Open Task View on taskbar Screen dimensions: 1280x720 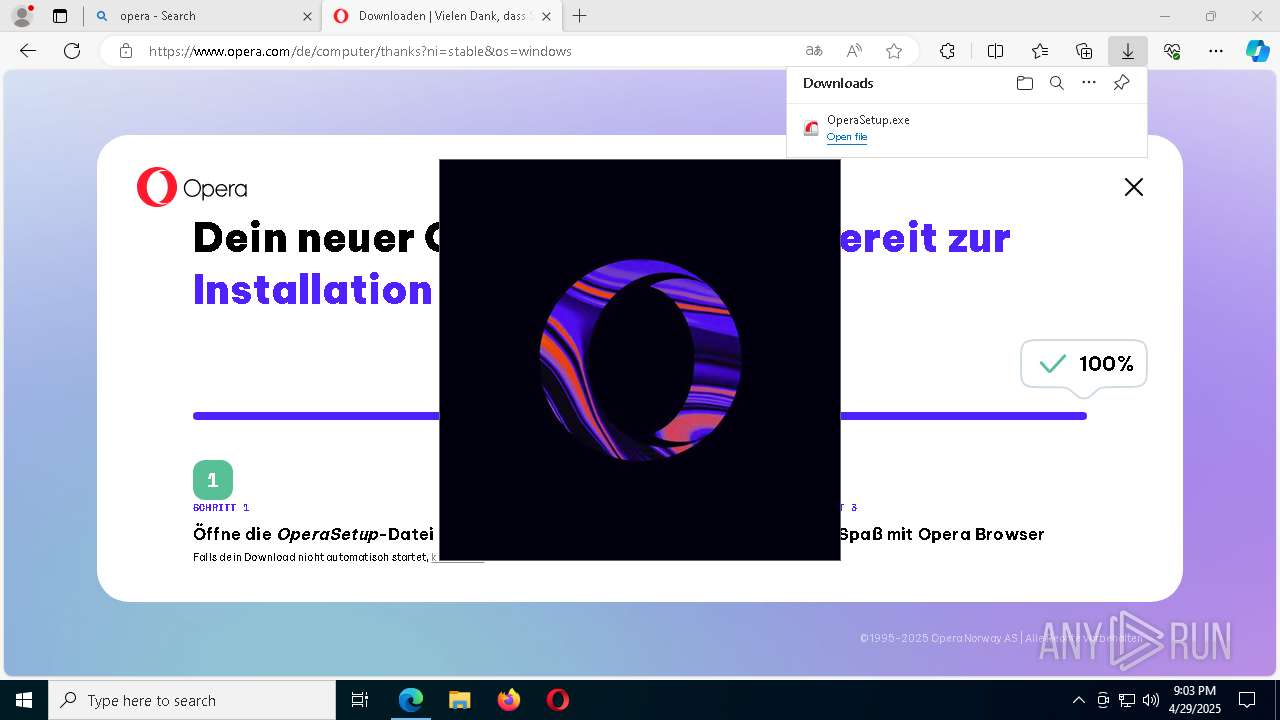(360, 700)
